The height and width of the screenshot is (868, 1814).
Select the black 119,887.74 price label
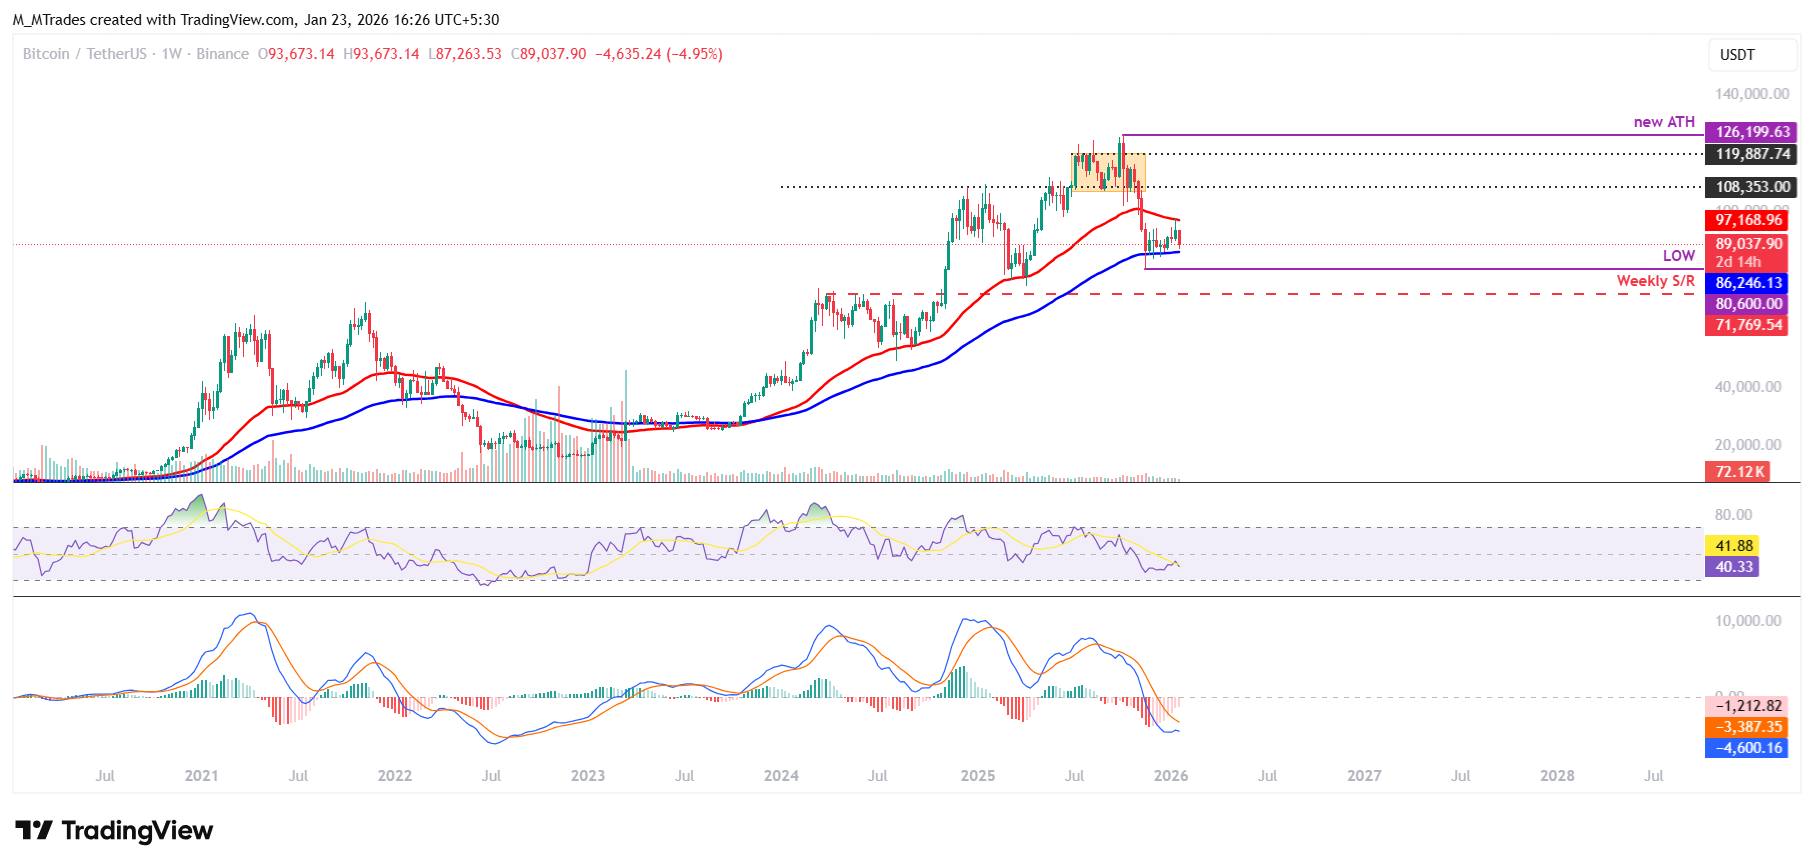click(1751, 154)
